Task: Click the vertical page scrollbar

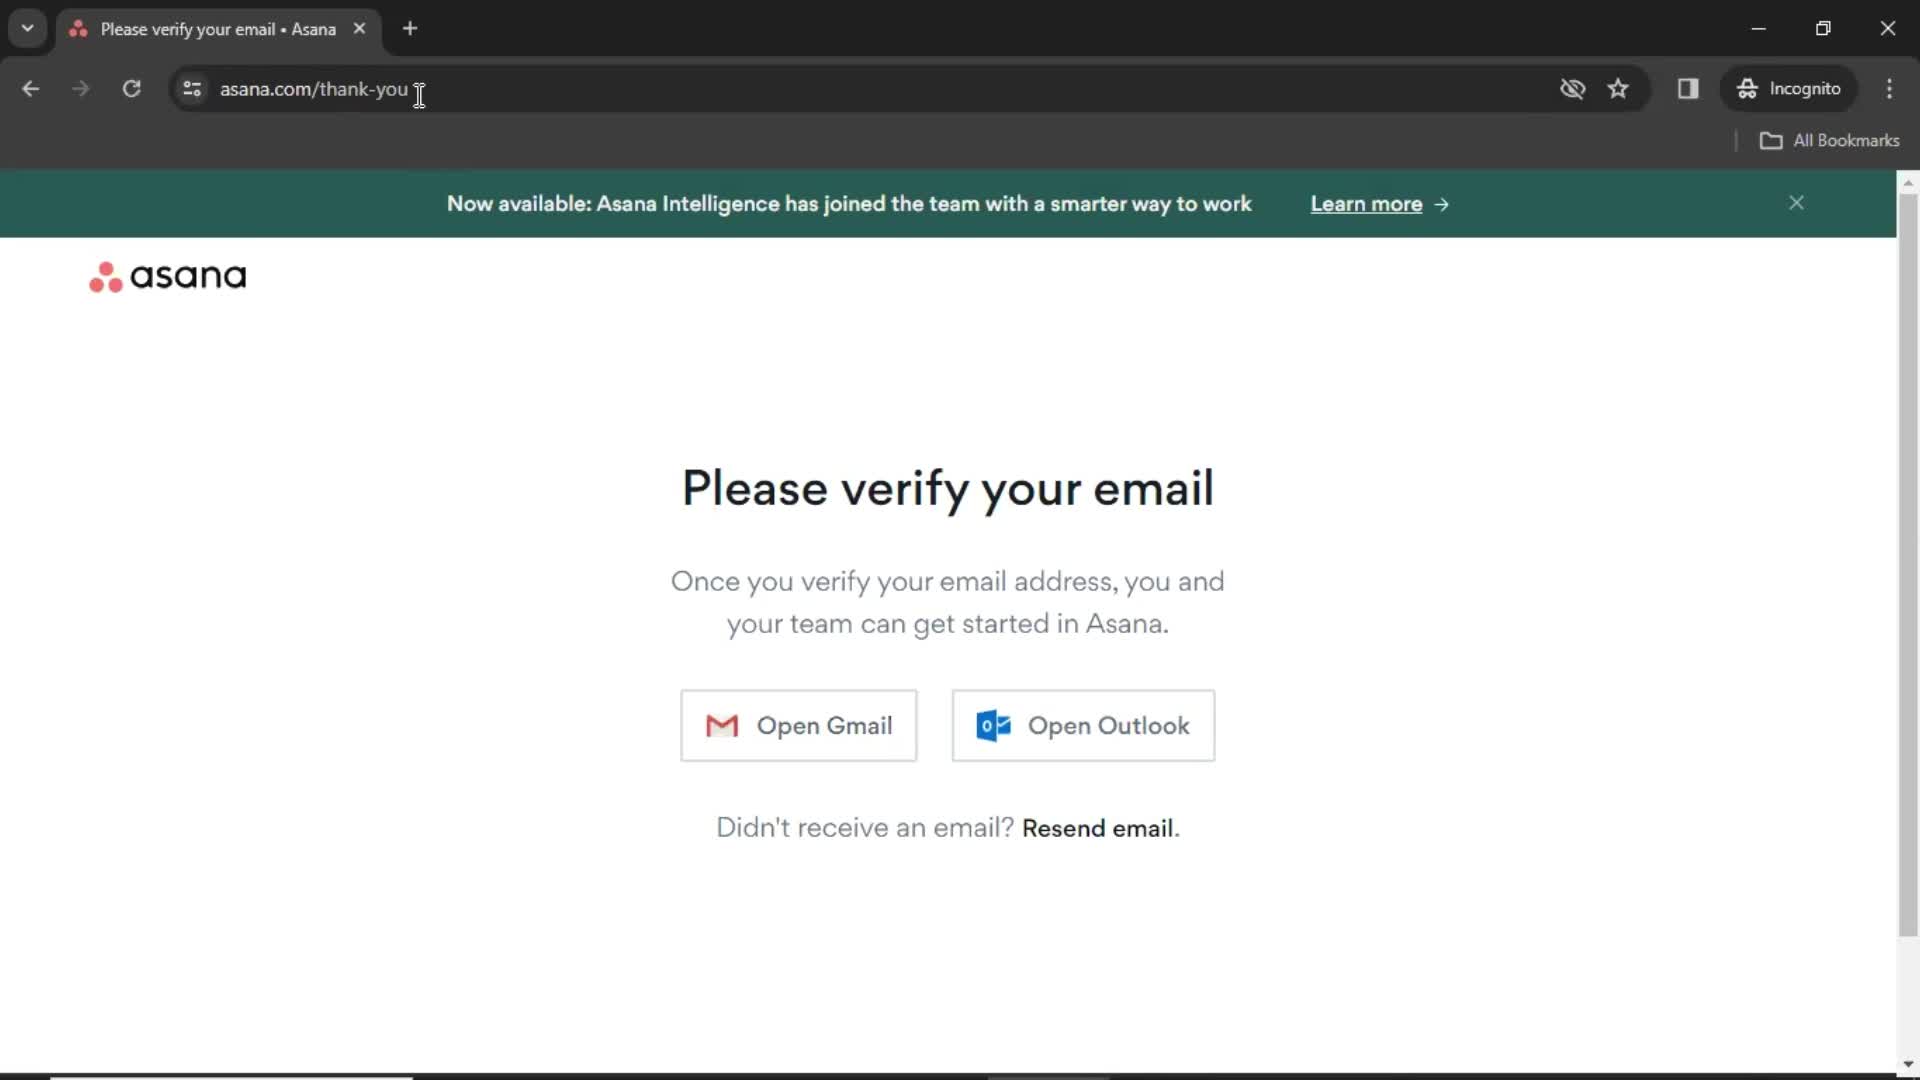Action: tap(1908, 565)
